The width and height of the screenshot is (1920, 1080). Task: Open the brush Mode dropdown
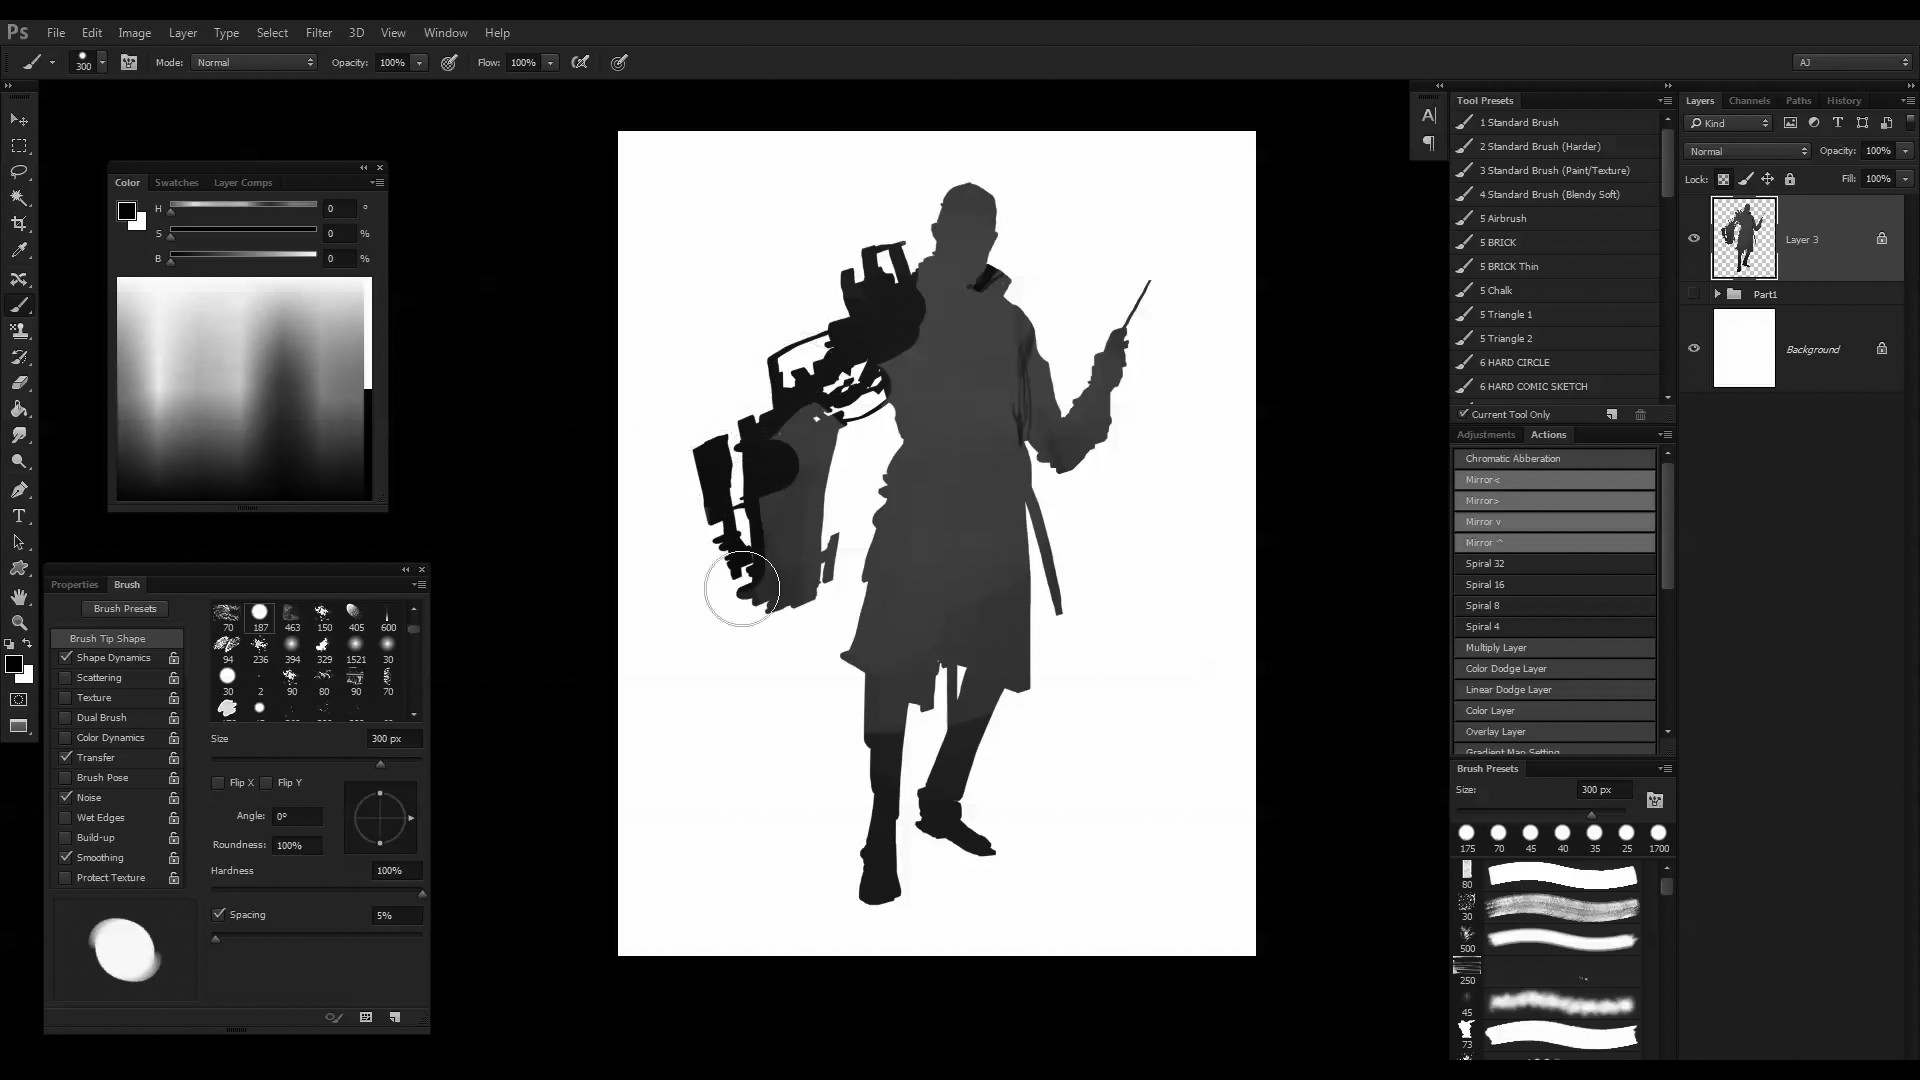click(255, 62)
